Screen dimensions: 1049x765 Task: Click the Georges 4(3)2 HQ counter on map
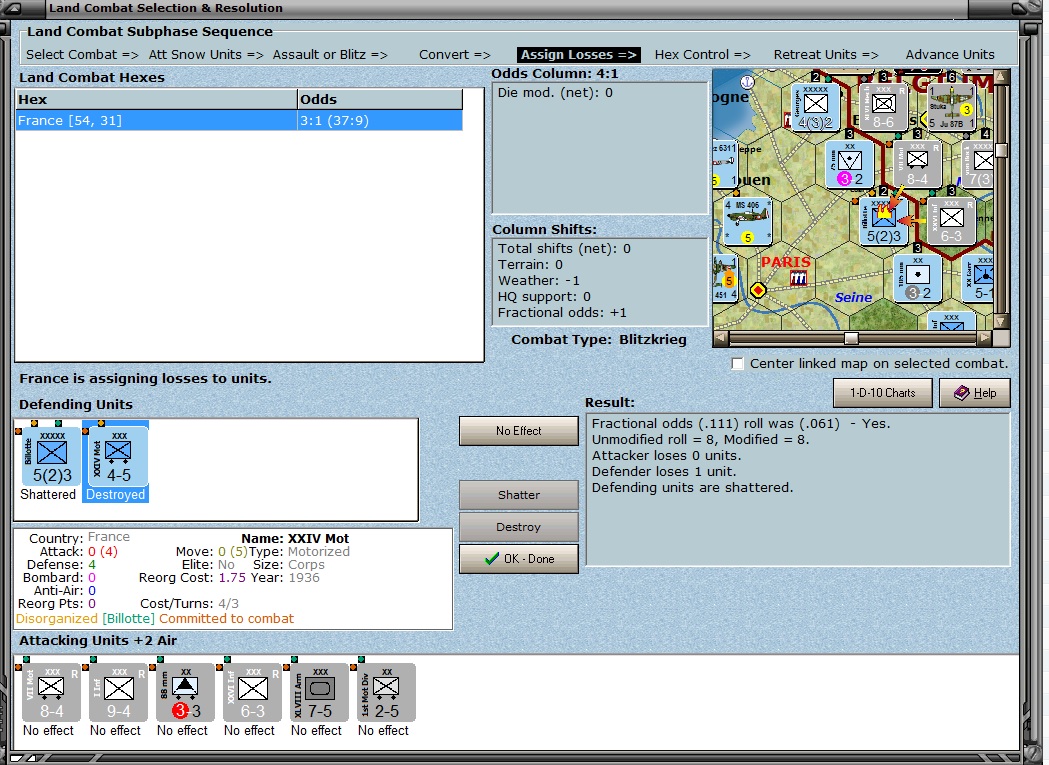(x=814, y=106)
